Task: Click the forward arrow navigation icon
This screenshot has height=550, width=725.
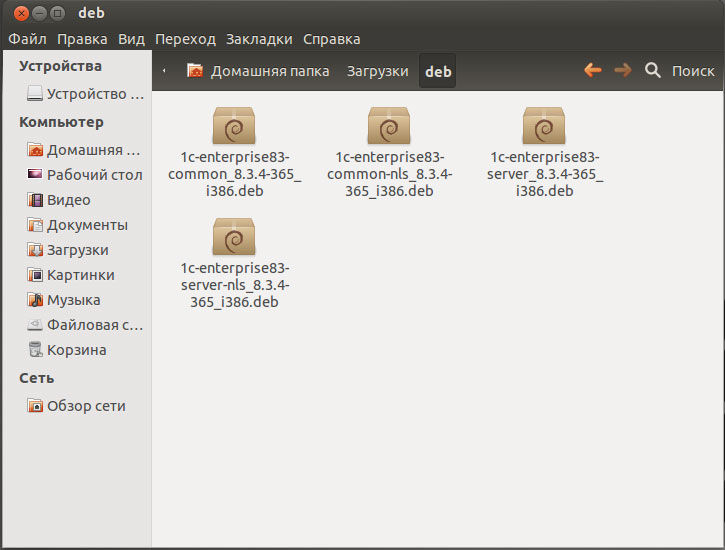Action: coord(623,70)
